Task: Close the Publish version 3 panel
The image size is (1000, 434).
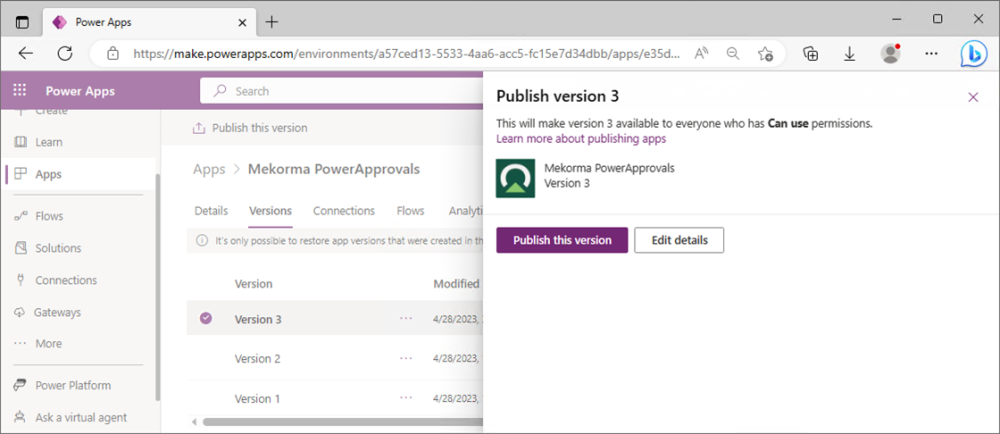Action: coord(973,97)
